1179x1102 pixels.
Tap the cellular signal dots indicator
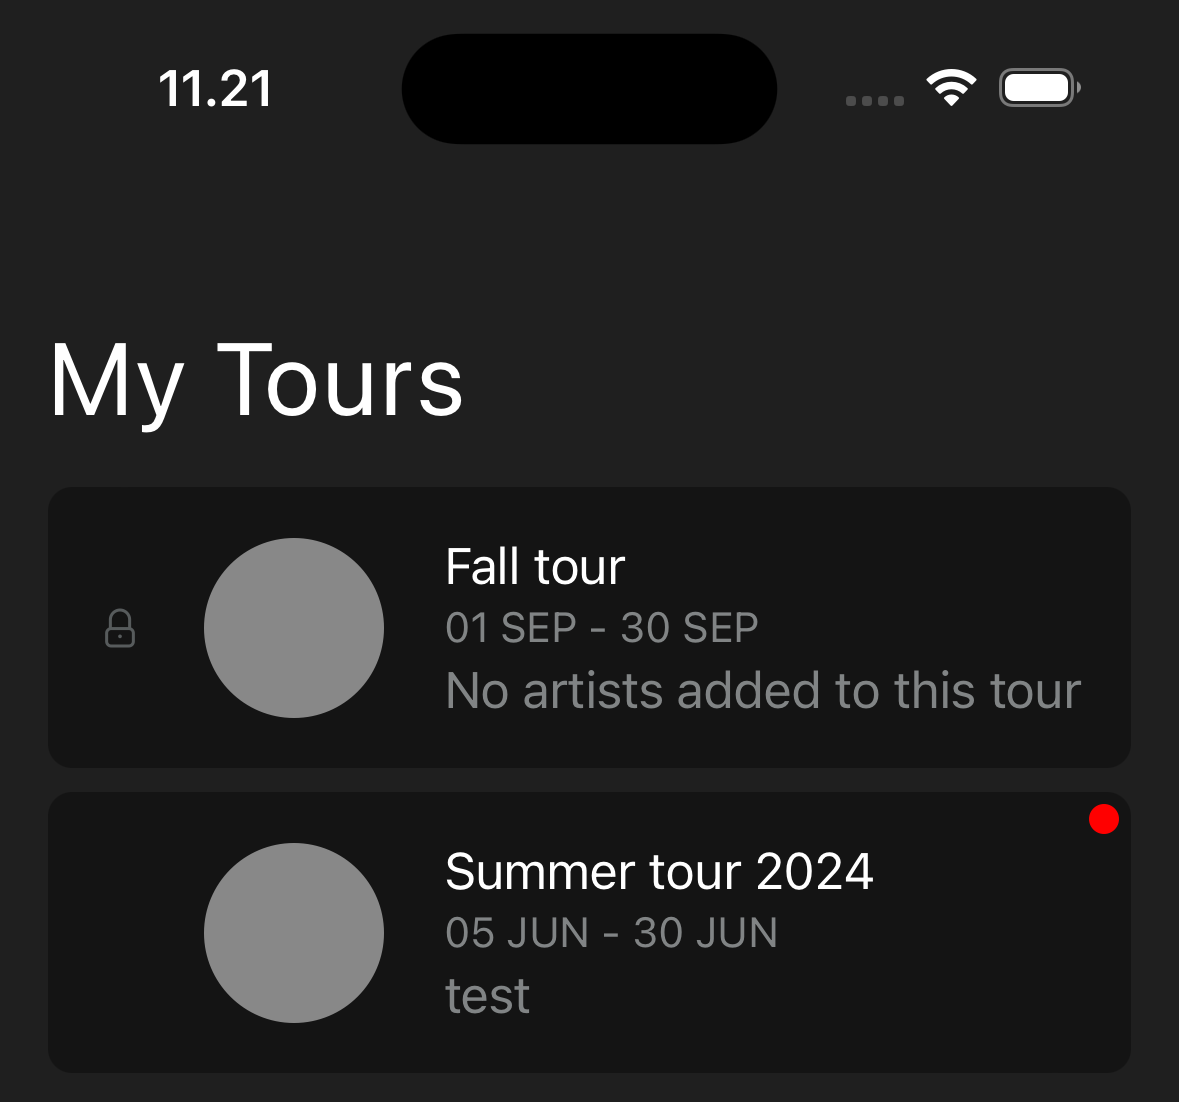pos(872,100)
